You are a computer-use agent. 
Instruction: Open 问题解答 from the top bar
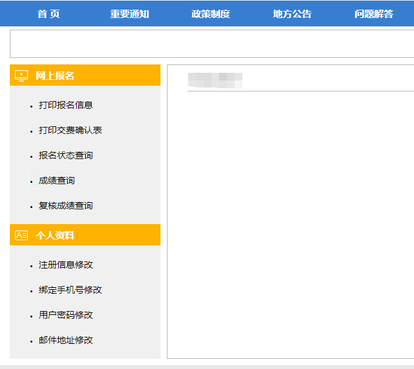click(x=374, y=14)
